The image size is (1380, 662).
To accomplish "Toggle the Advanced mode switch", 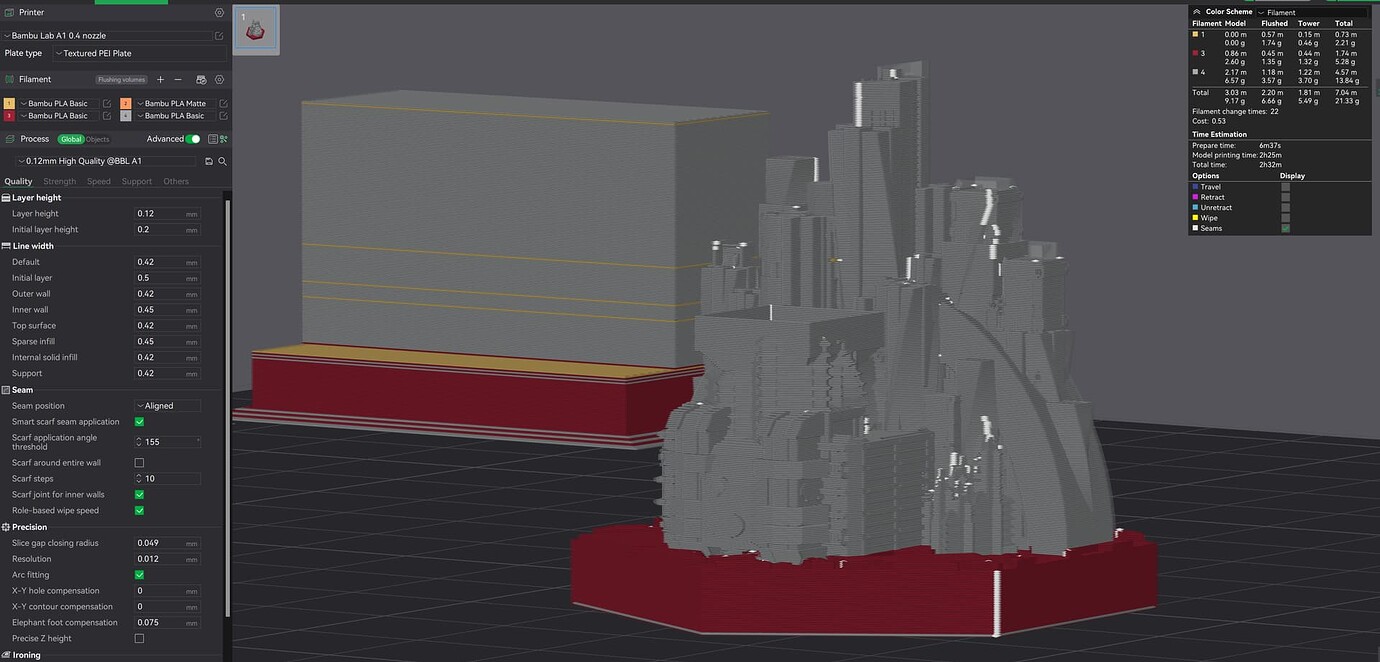I will pos(193,139).
